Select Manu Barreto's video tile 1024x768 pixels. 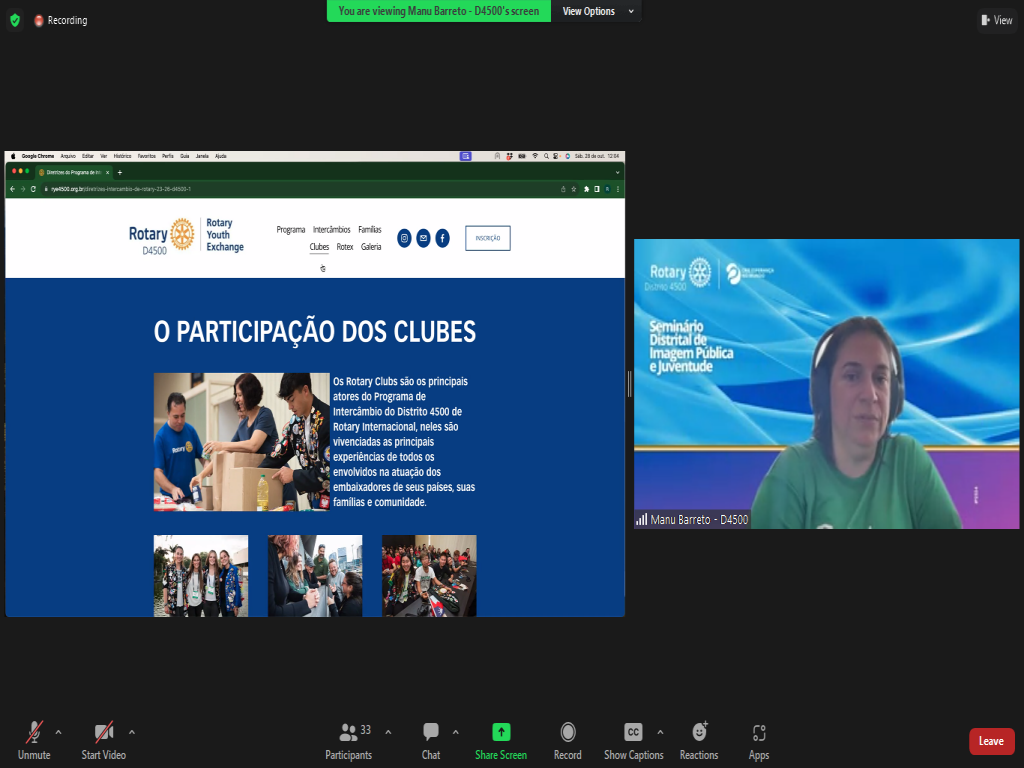[826, 384]
